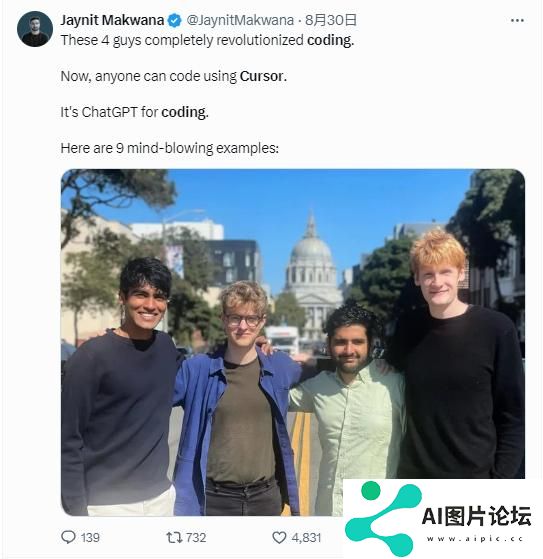543x559 pixels.
Task: Open the three-dot more options menu
Action: (517, 20)
